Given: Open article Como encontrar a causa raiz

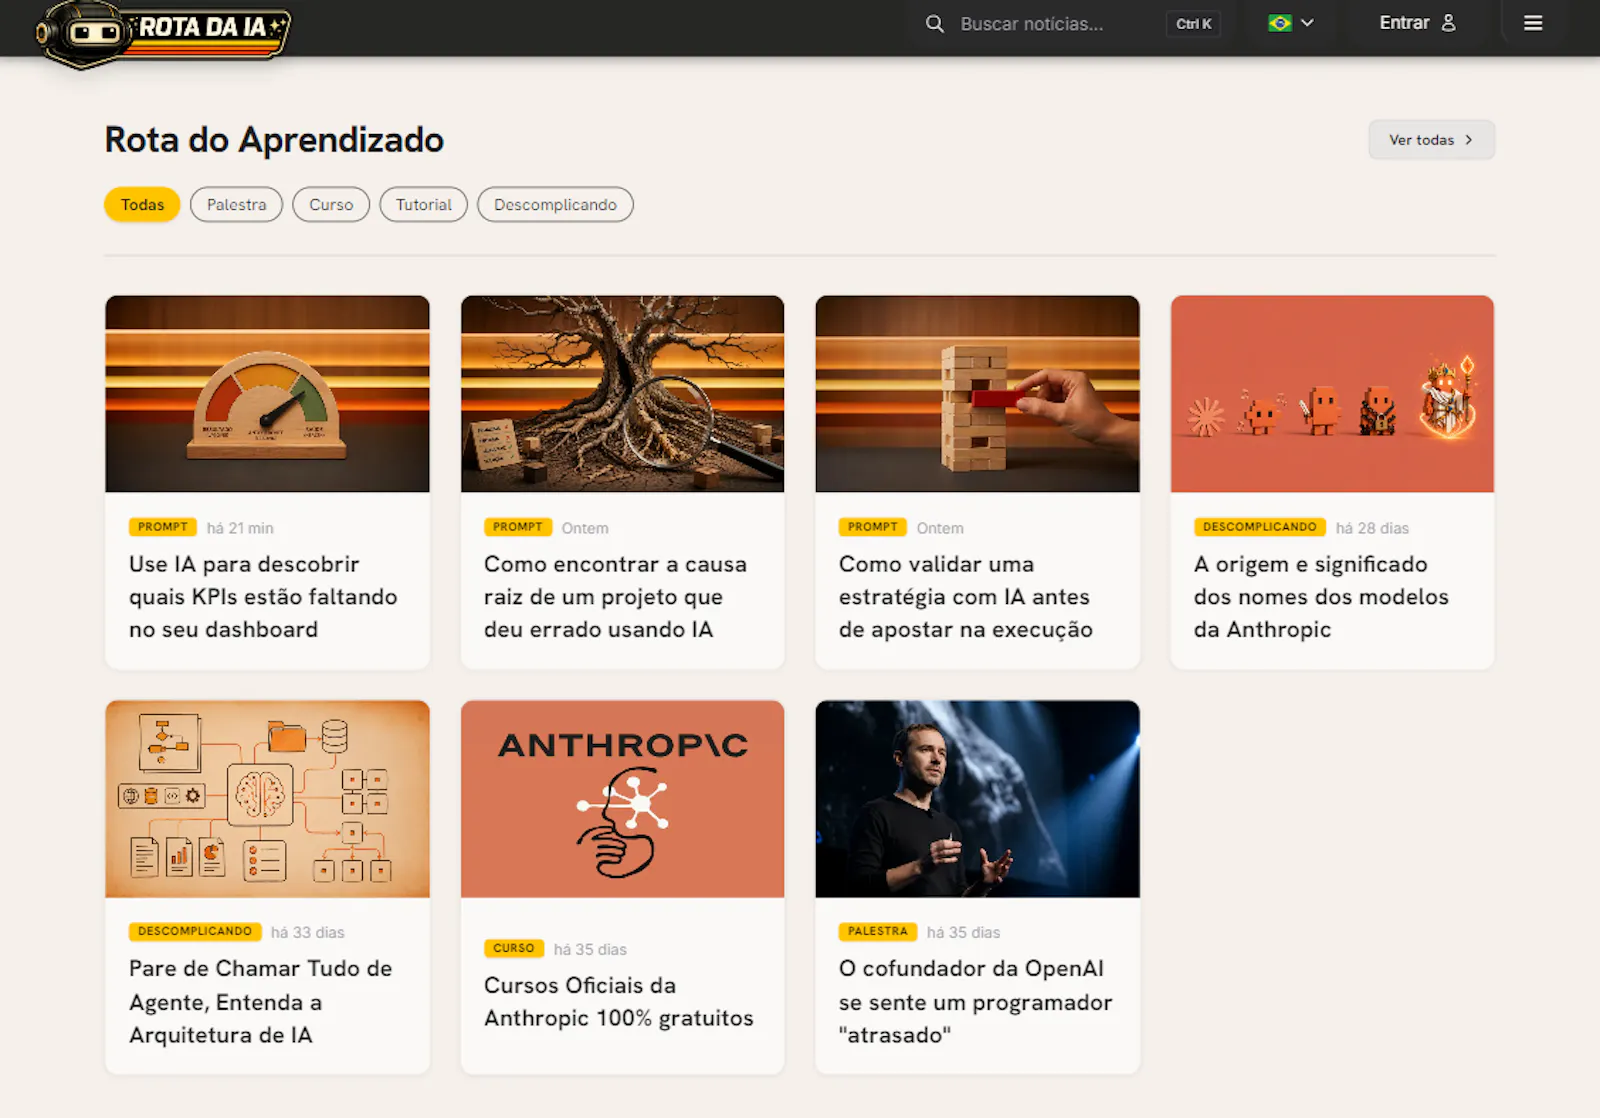Looking at the screenshot, I should pyautogui.click(x=615, y=597).
